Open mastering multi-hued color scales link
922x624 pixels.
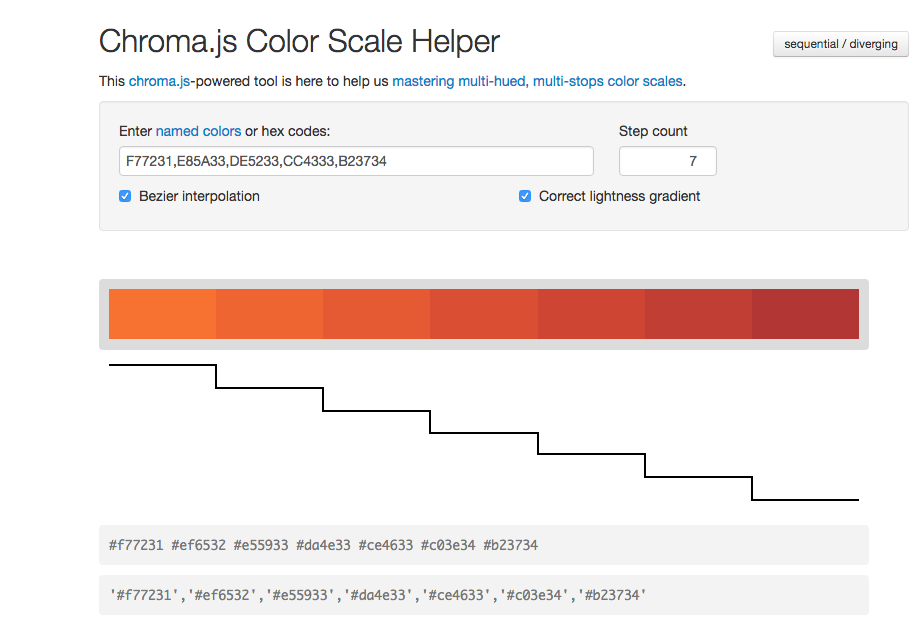tap(537, 81)
